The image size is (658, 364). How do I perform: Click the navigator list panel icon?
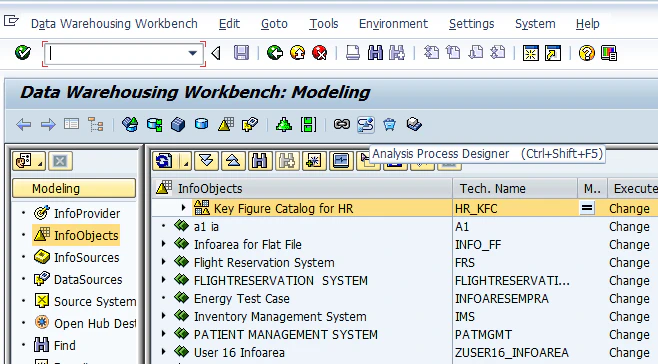tap(71, 124)
